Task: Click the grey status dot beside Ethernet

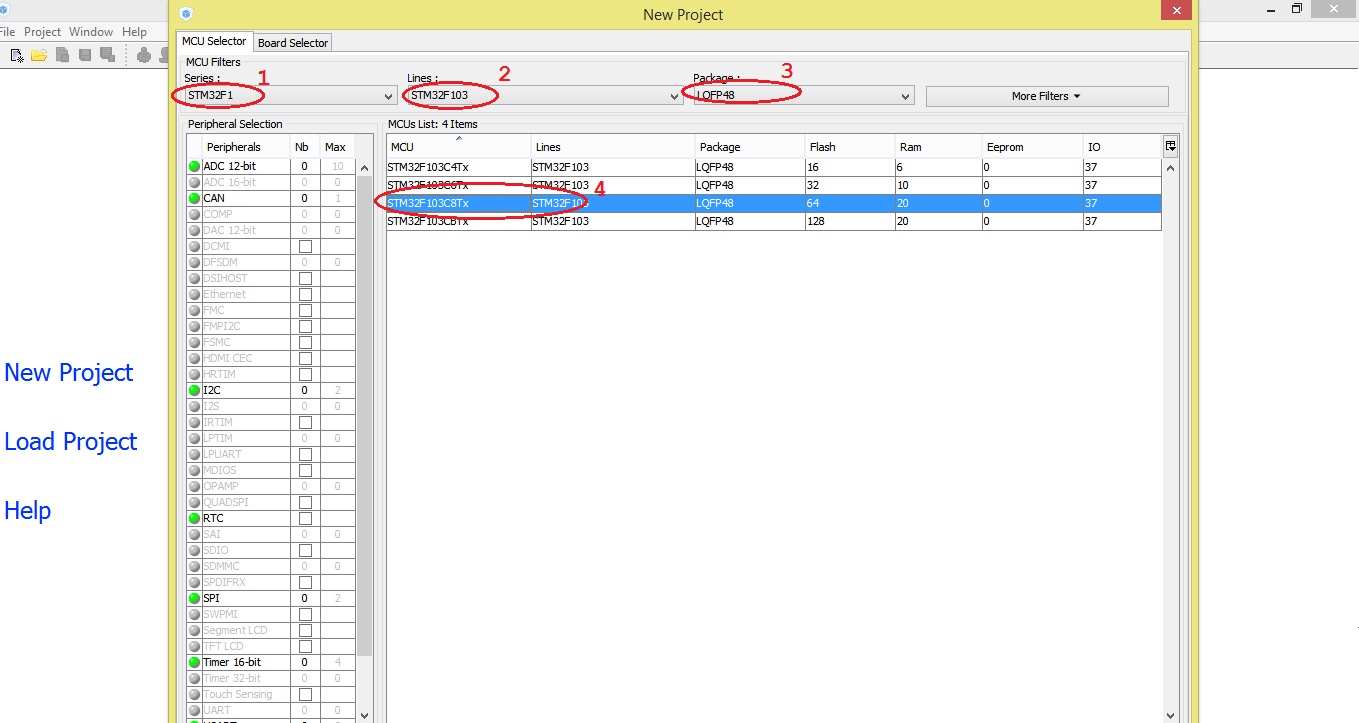Action: [x=194, y=294]
